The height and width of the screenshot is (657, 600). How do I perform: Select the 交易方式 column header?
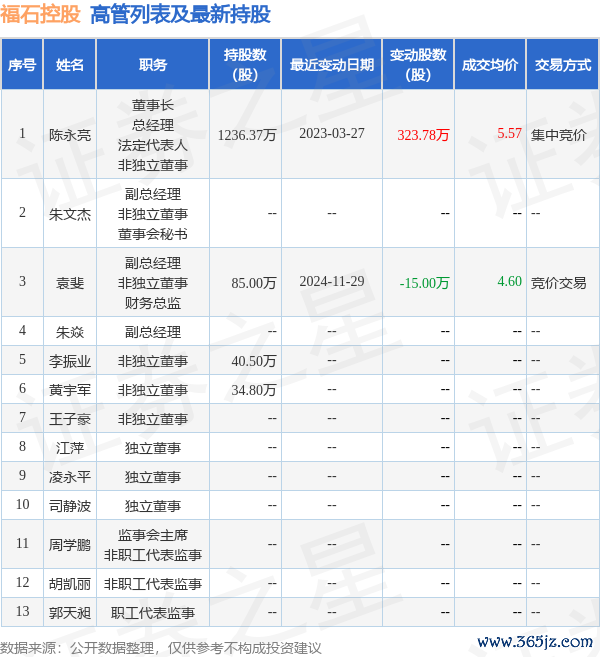tap(562, 65)
